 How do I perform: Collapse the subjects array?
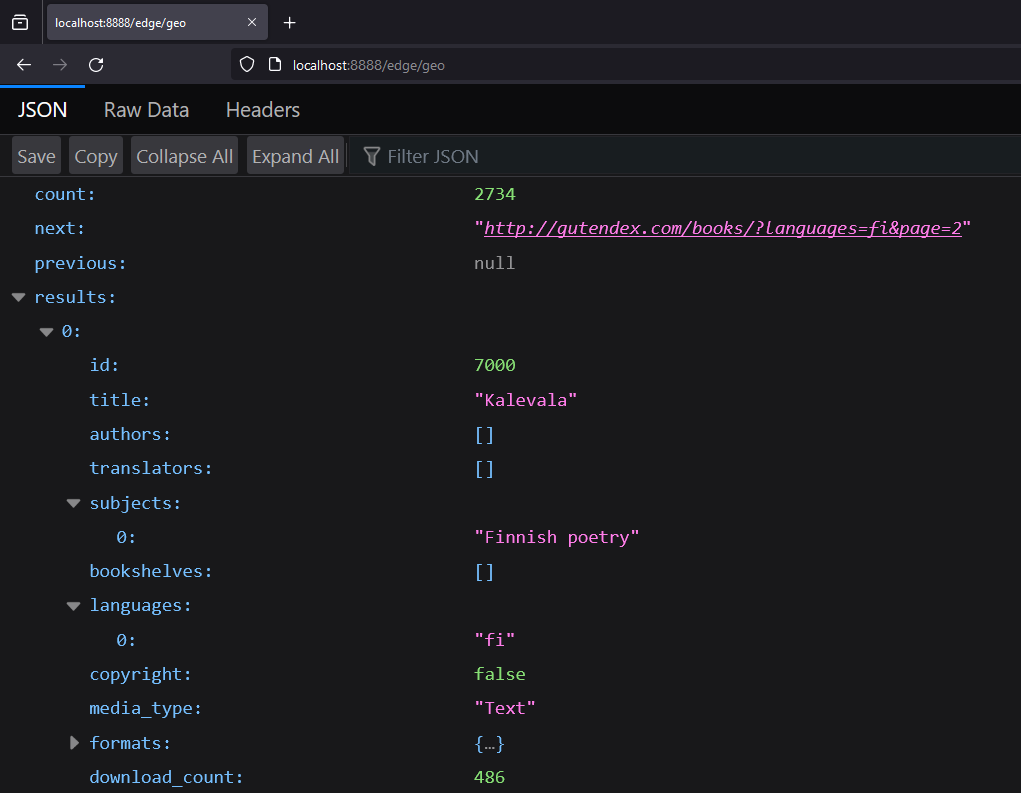click(x=73, y=503)
